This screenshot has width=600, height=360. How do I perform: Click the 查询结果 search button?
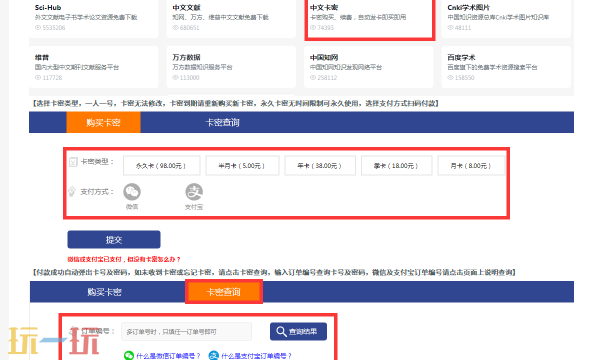298,331
